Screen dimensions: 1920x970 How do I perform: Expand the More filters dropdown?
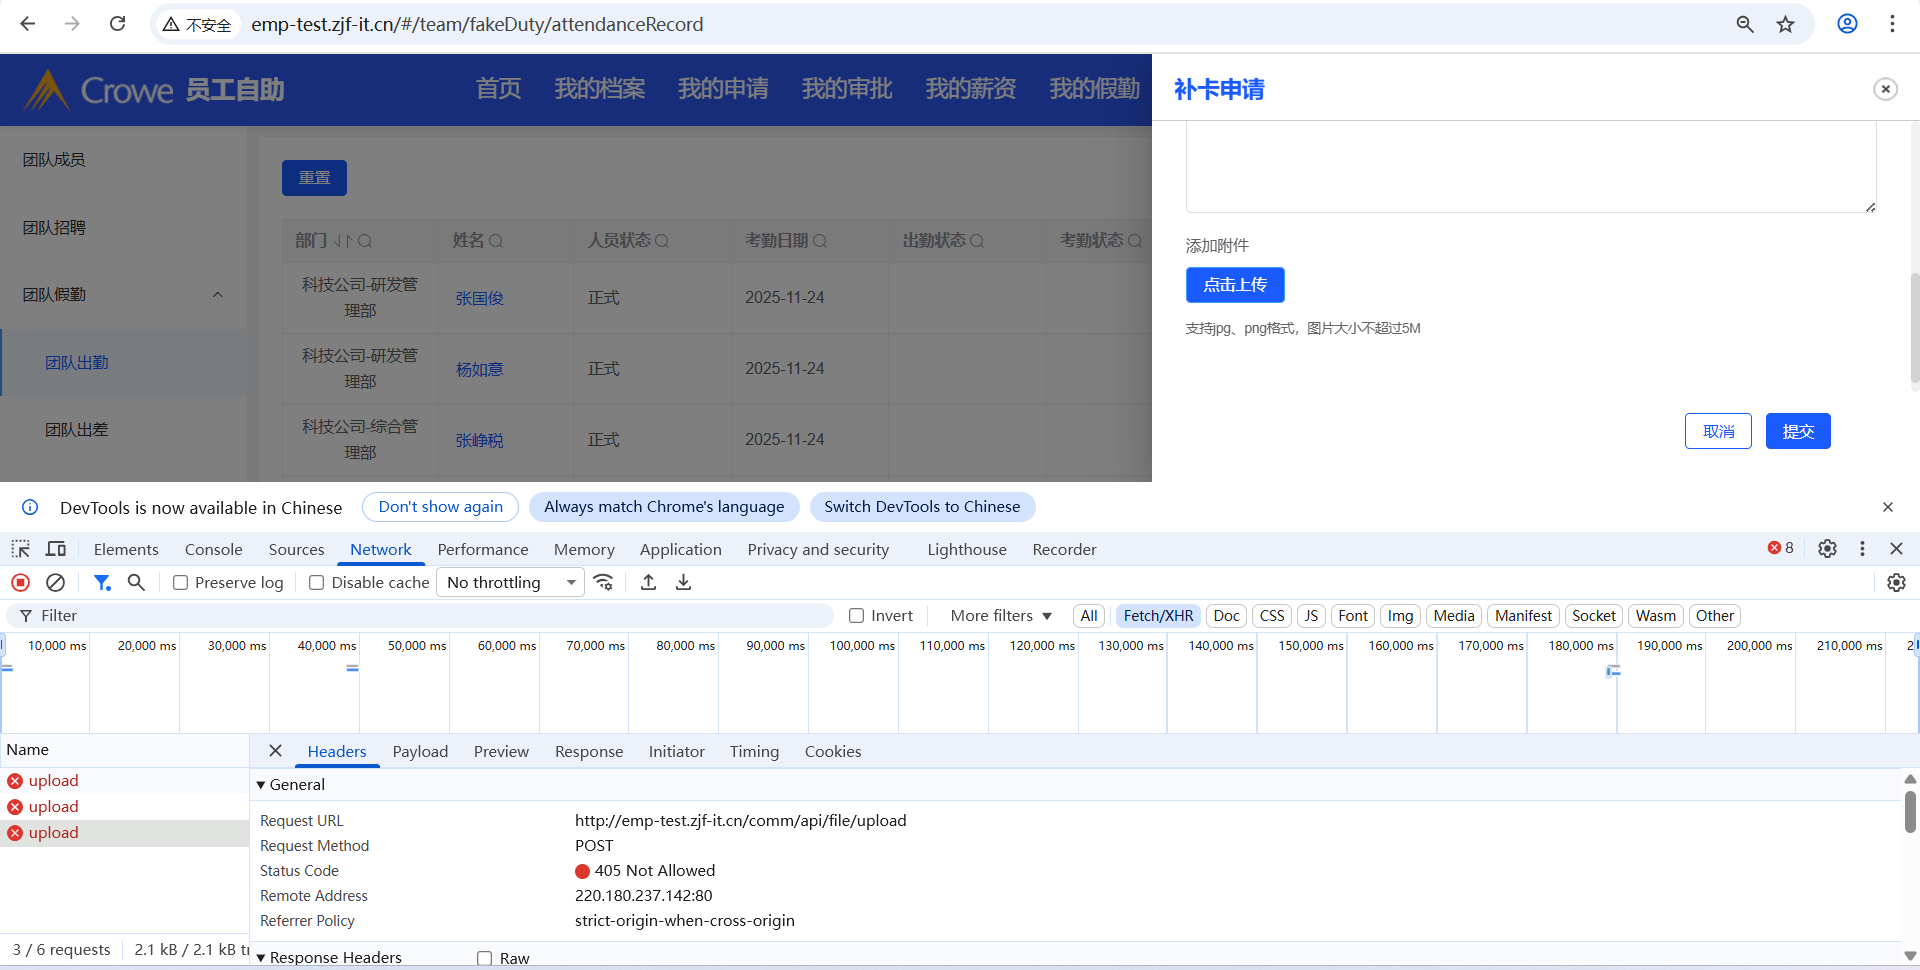[x=1001, y=616]
